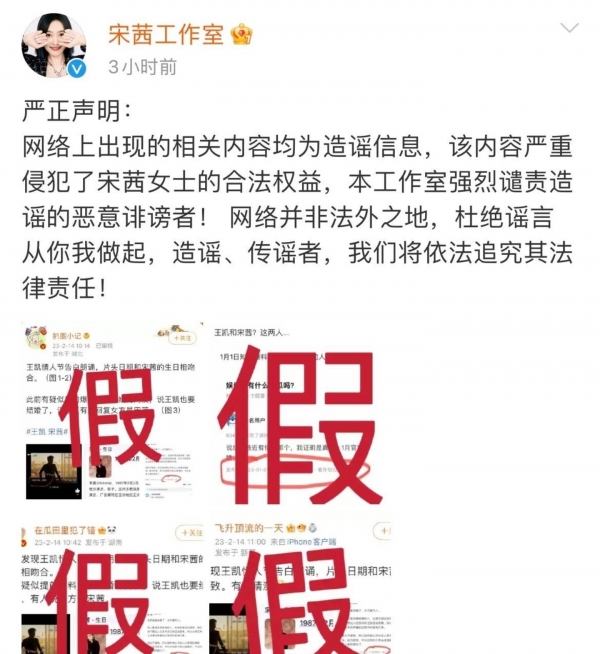Screen dimensions: 600x654
Task: Click the 来自iPhone客户端 source link
Action: tap(303, 541)
